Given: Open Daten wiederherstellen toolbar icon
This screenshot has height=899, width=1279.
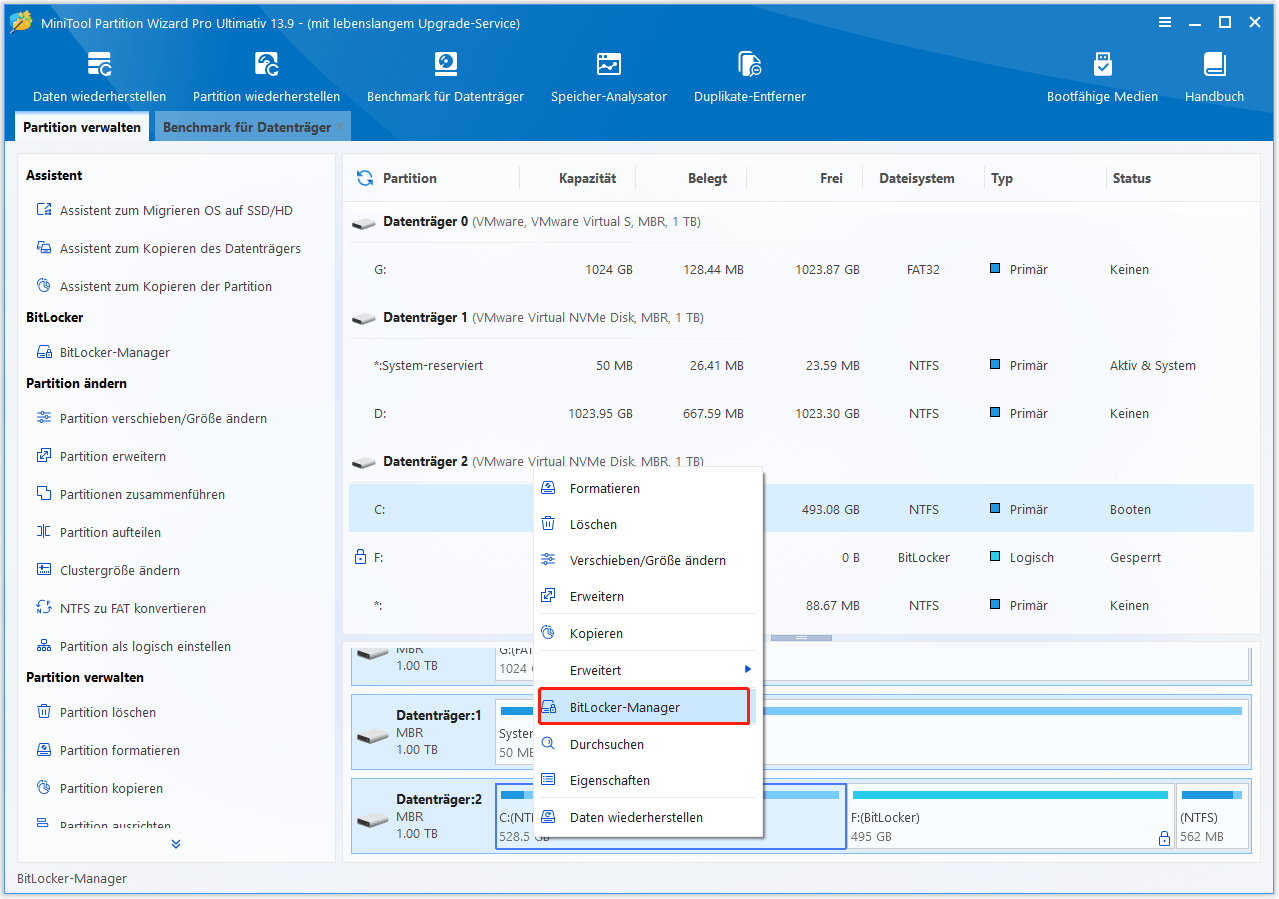Looking at the screenshot, I should click(x=99, y=78).
